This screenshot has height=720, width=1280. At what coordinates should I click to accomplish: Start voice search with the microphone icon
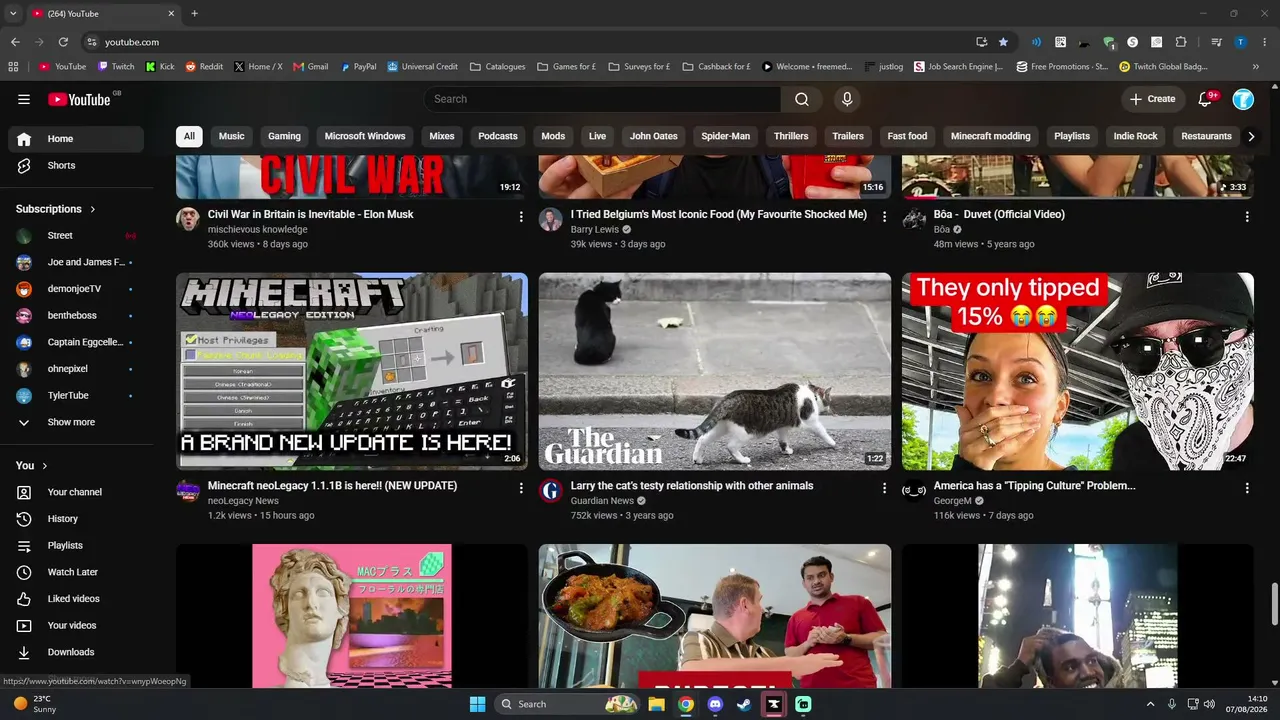(847, 99)
